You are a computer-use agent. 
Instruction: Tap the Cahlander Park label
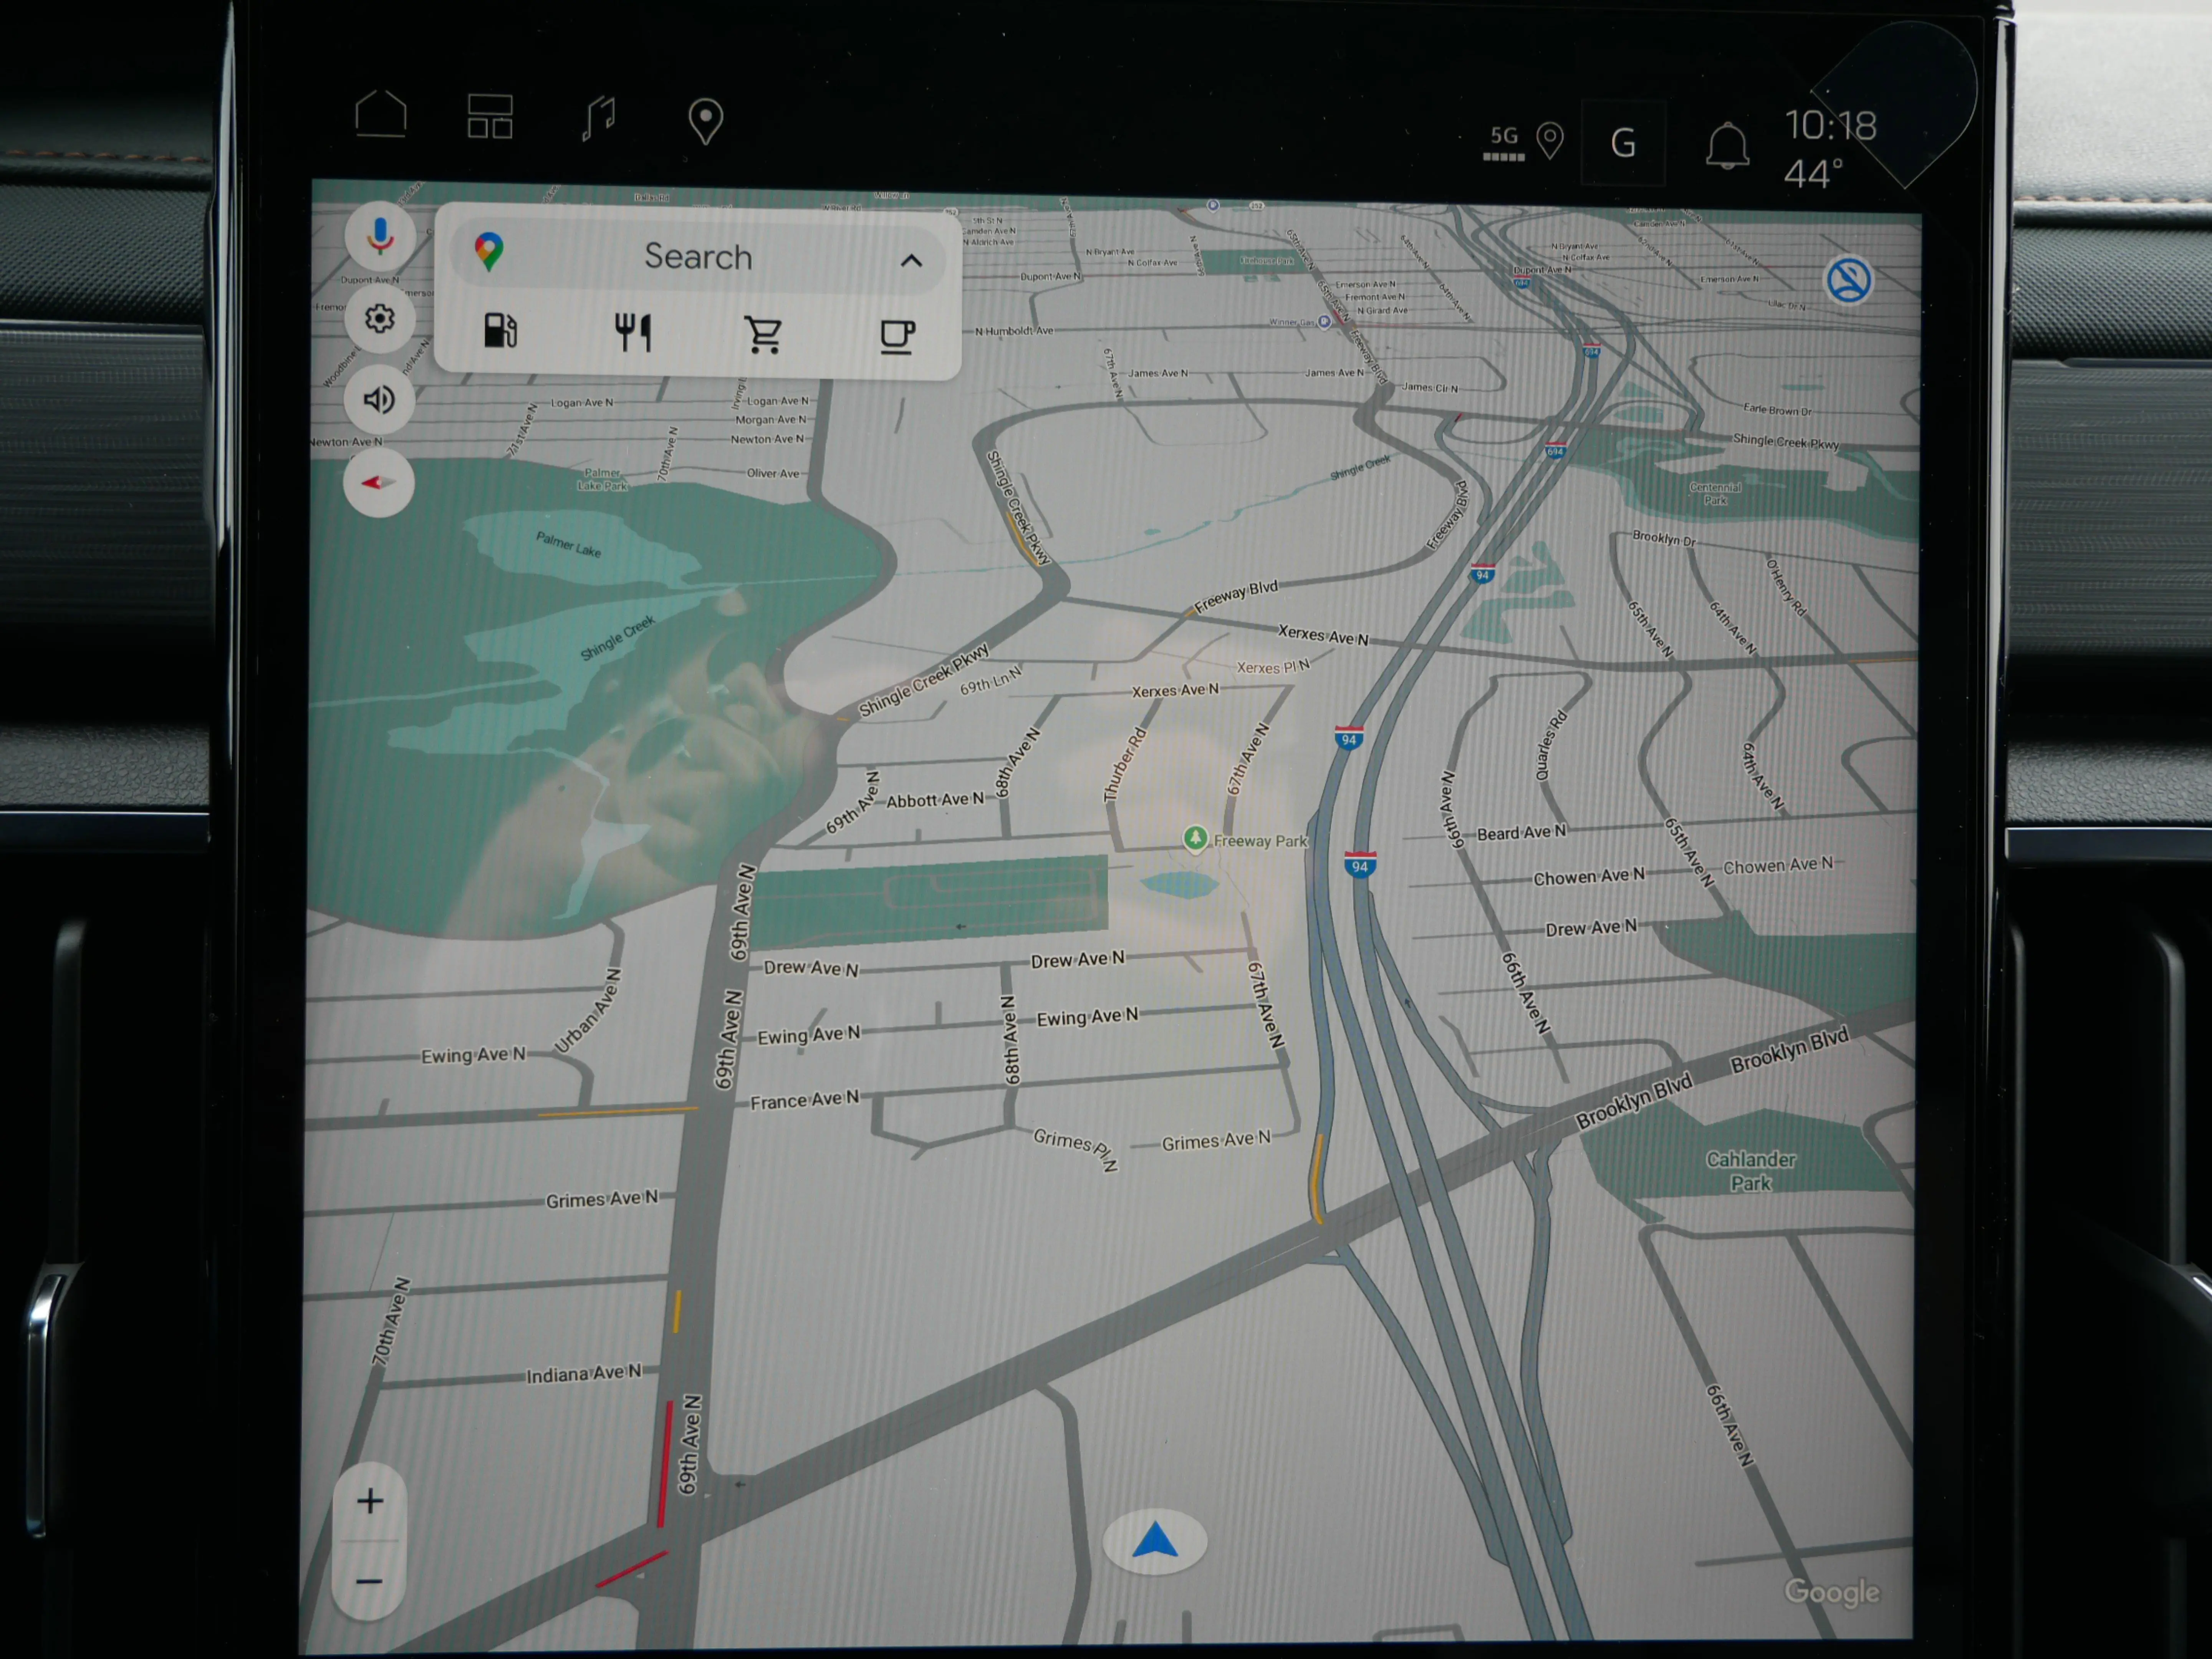click(x=1751, y=1171)
